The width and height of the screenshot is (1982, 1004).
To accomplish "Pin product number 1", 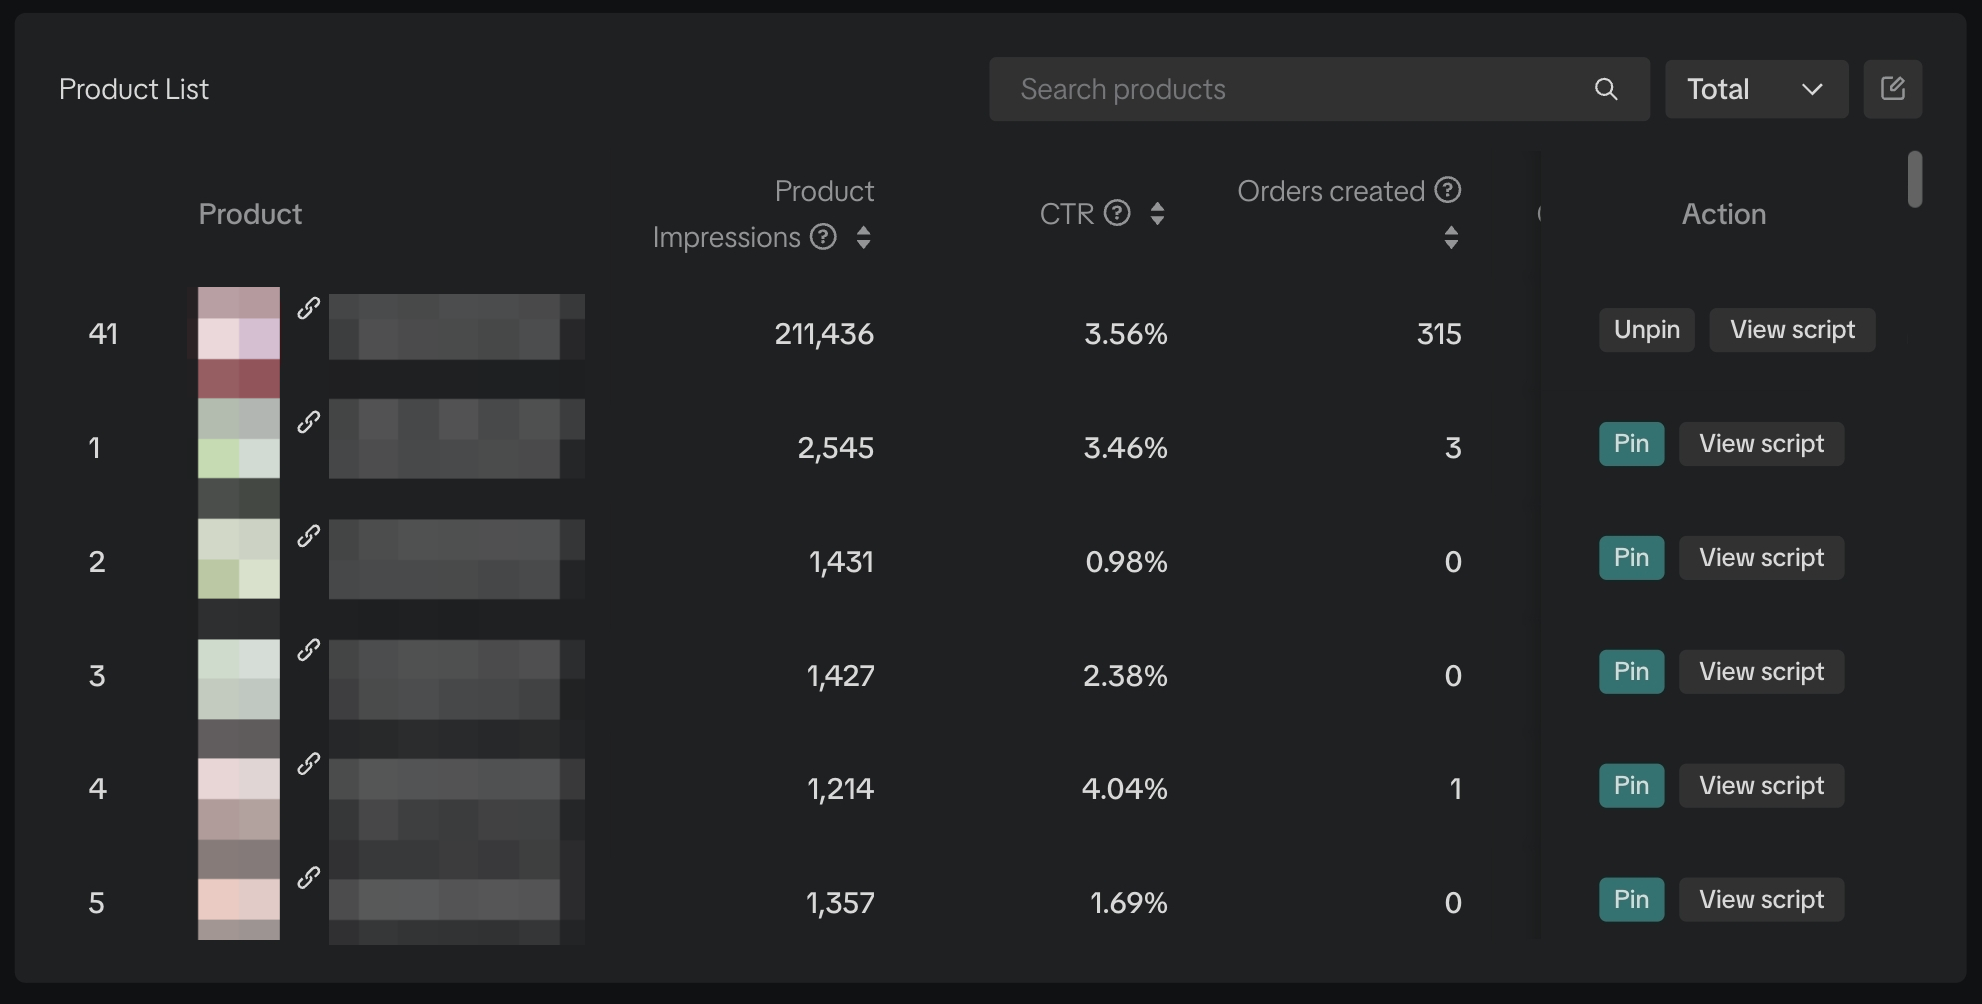I will pyautogui.click(x=1631, y=444).
